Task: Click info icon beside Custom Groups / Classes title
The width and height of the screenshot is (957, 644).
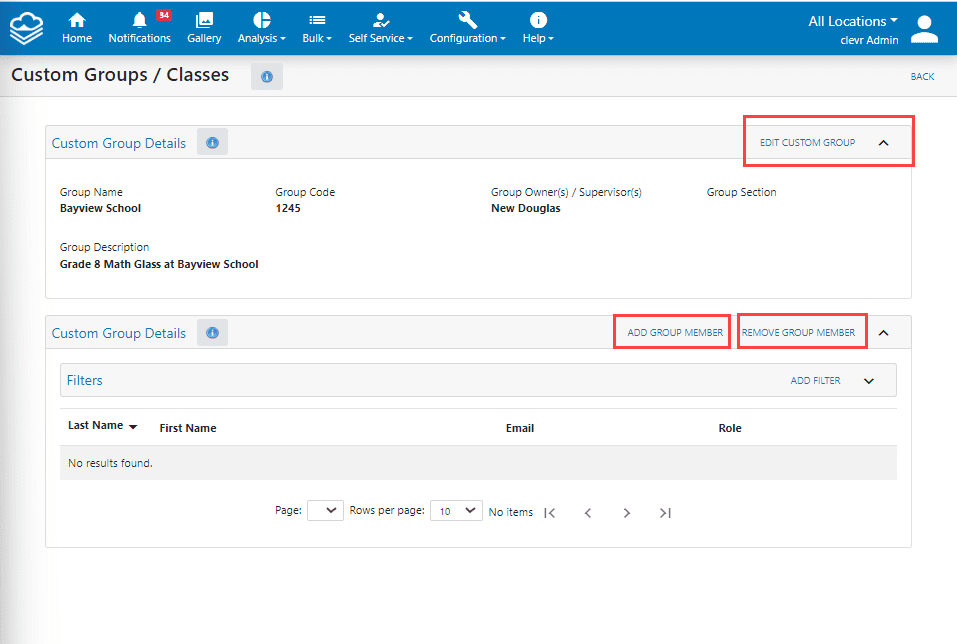Action: pyautogui.click(x=267, y=76)
